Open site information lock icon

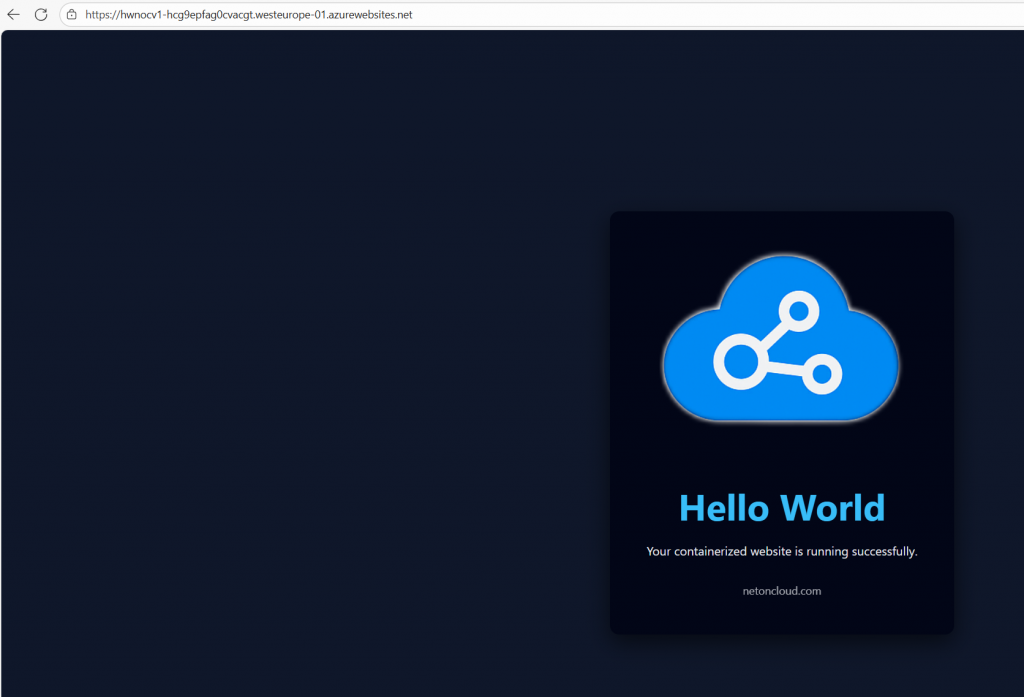(71, 15)
